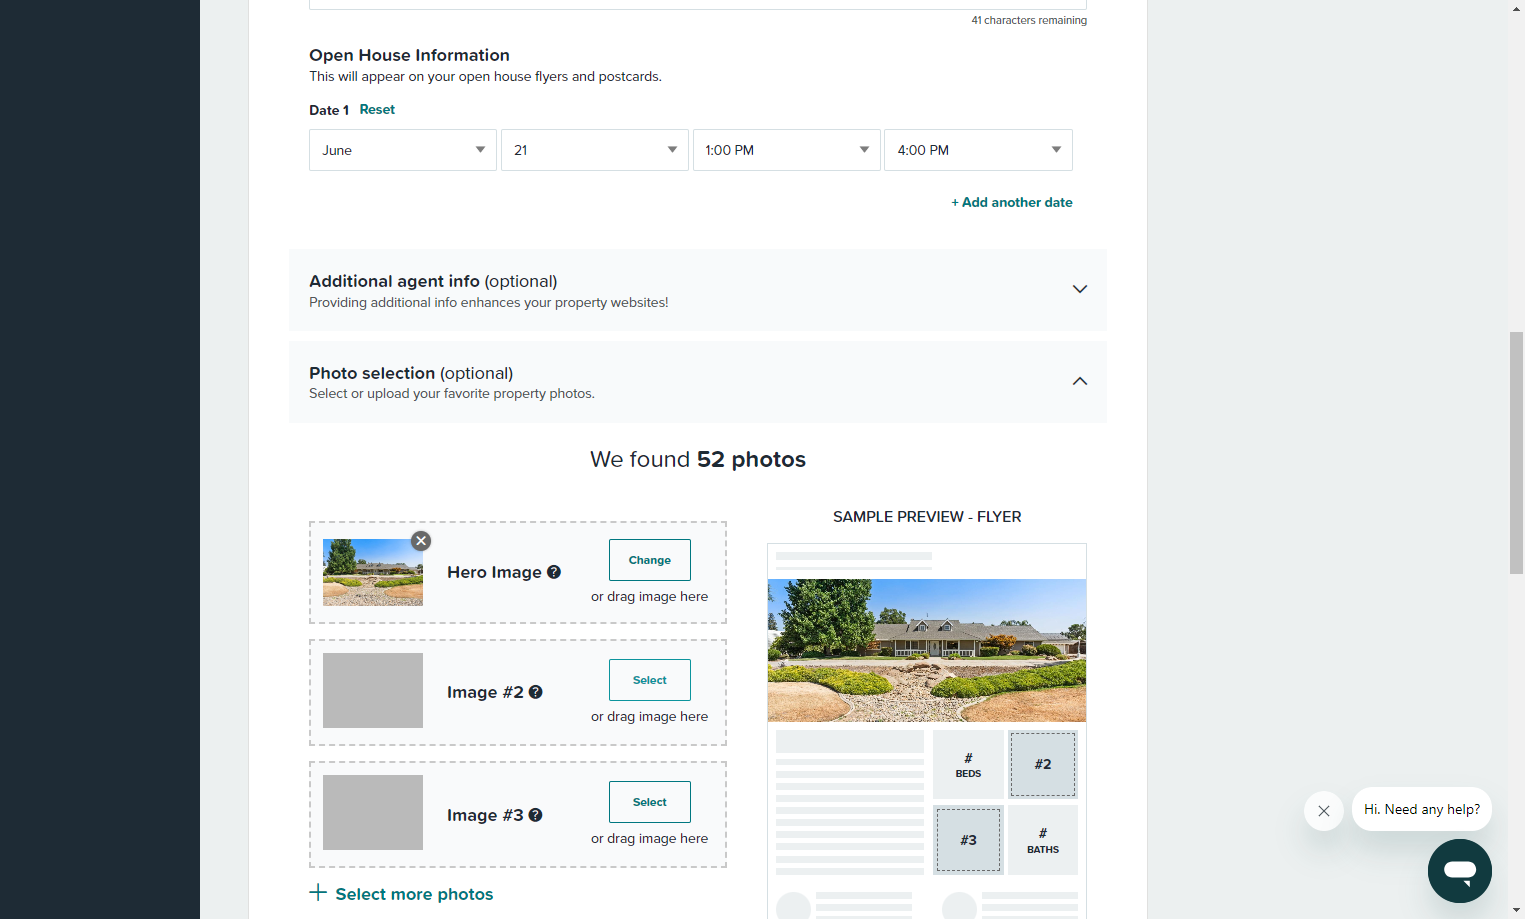The image size is (1525, 919).
Task: Expand the Additional agent info section
Action: [698, 290]
